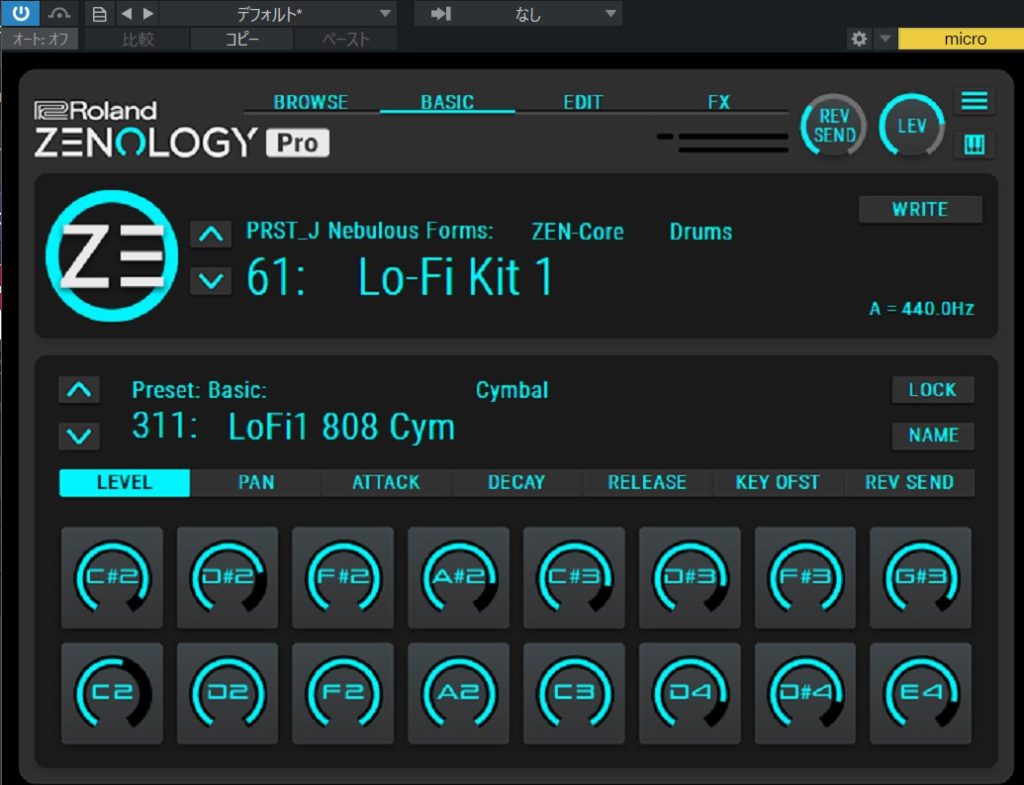Screen dimensions: 1024x785
Task: Toggle the LOCK button for the preset
Action: click(x=932, y=390)
